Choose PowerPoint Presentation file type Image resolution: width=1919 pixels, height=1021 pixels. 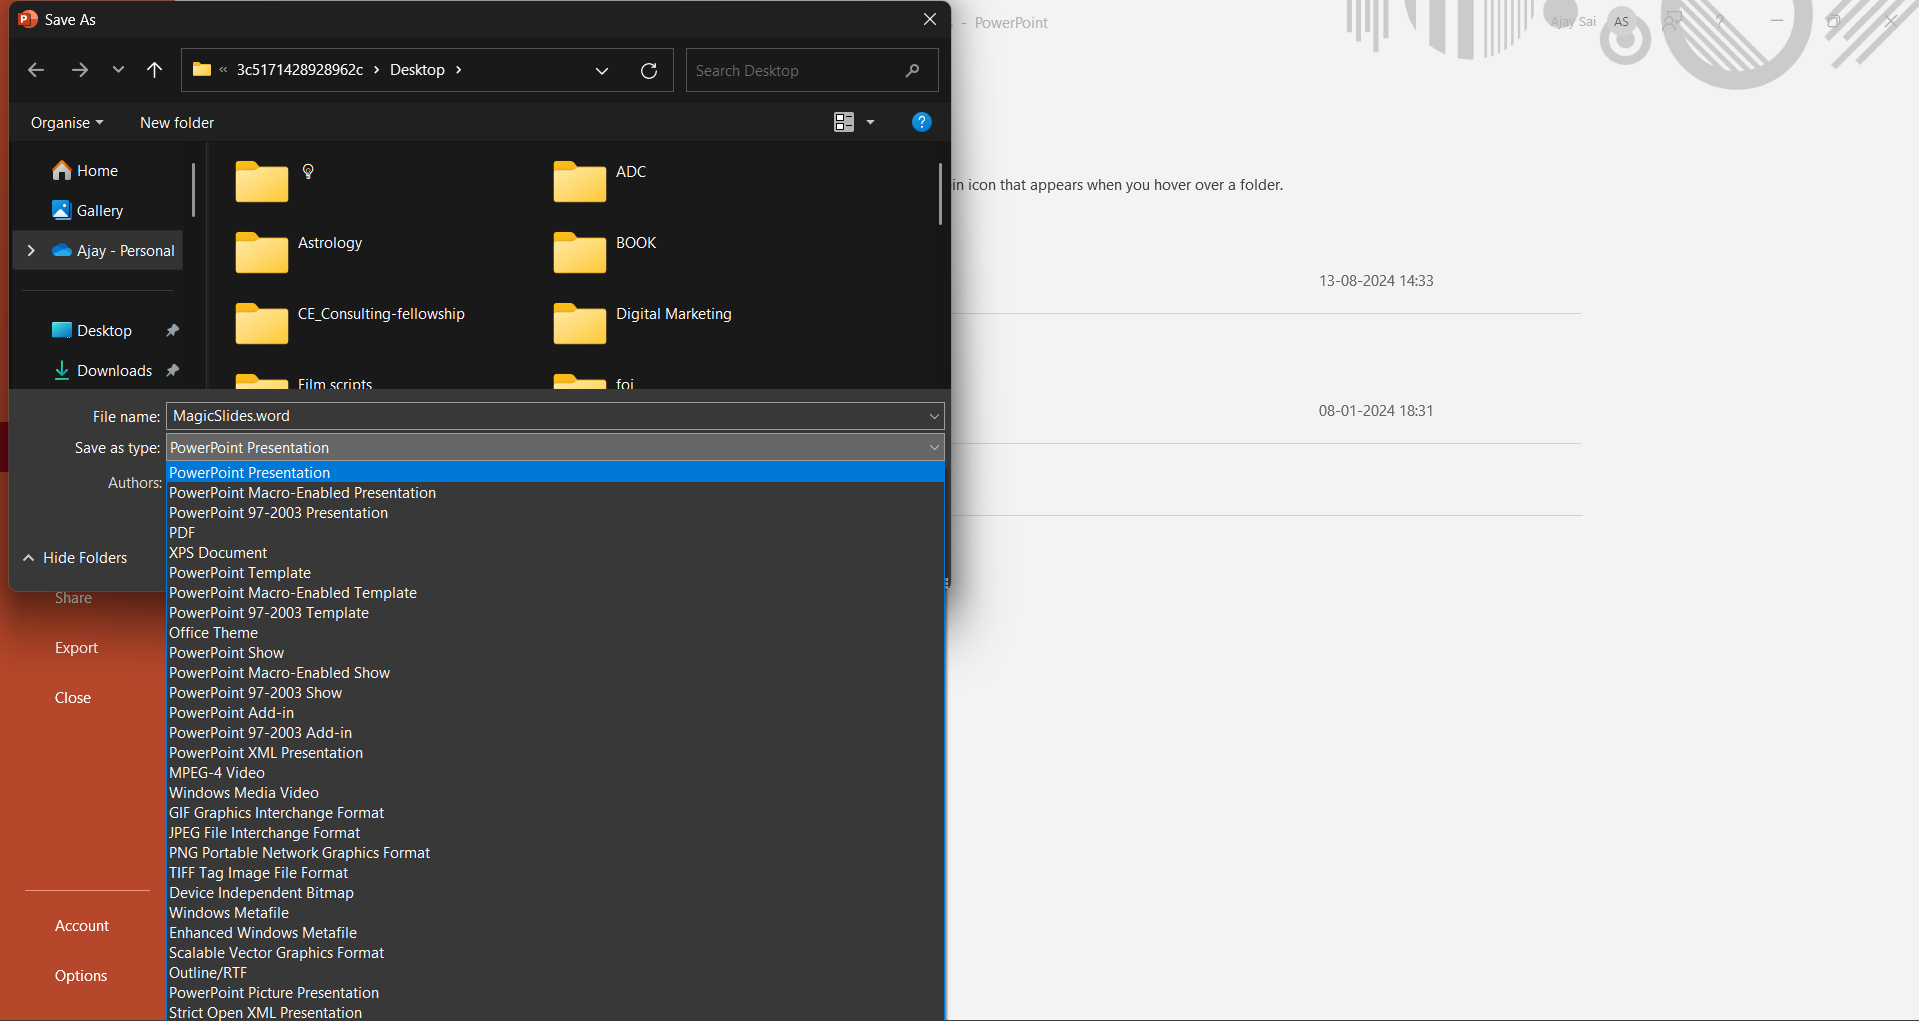555,473
